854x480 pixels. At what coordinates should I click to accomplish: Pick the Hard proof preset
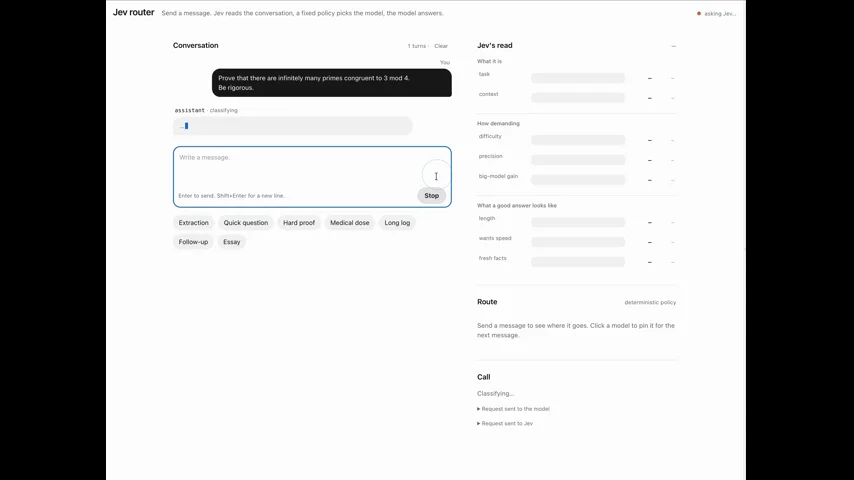(299, 223)
